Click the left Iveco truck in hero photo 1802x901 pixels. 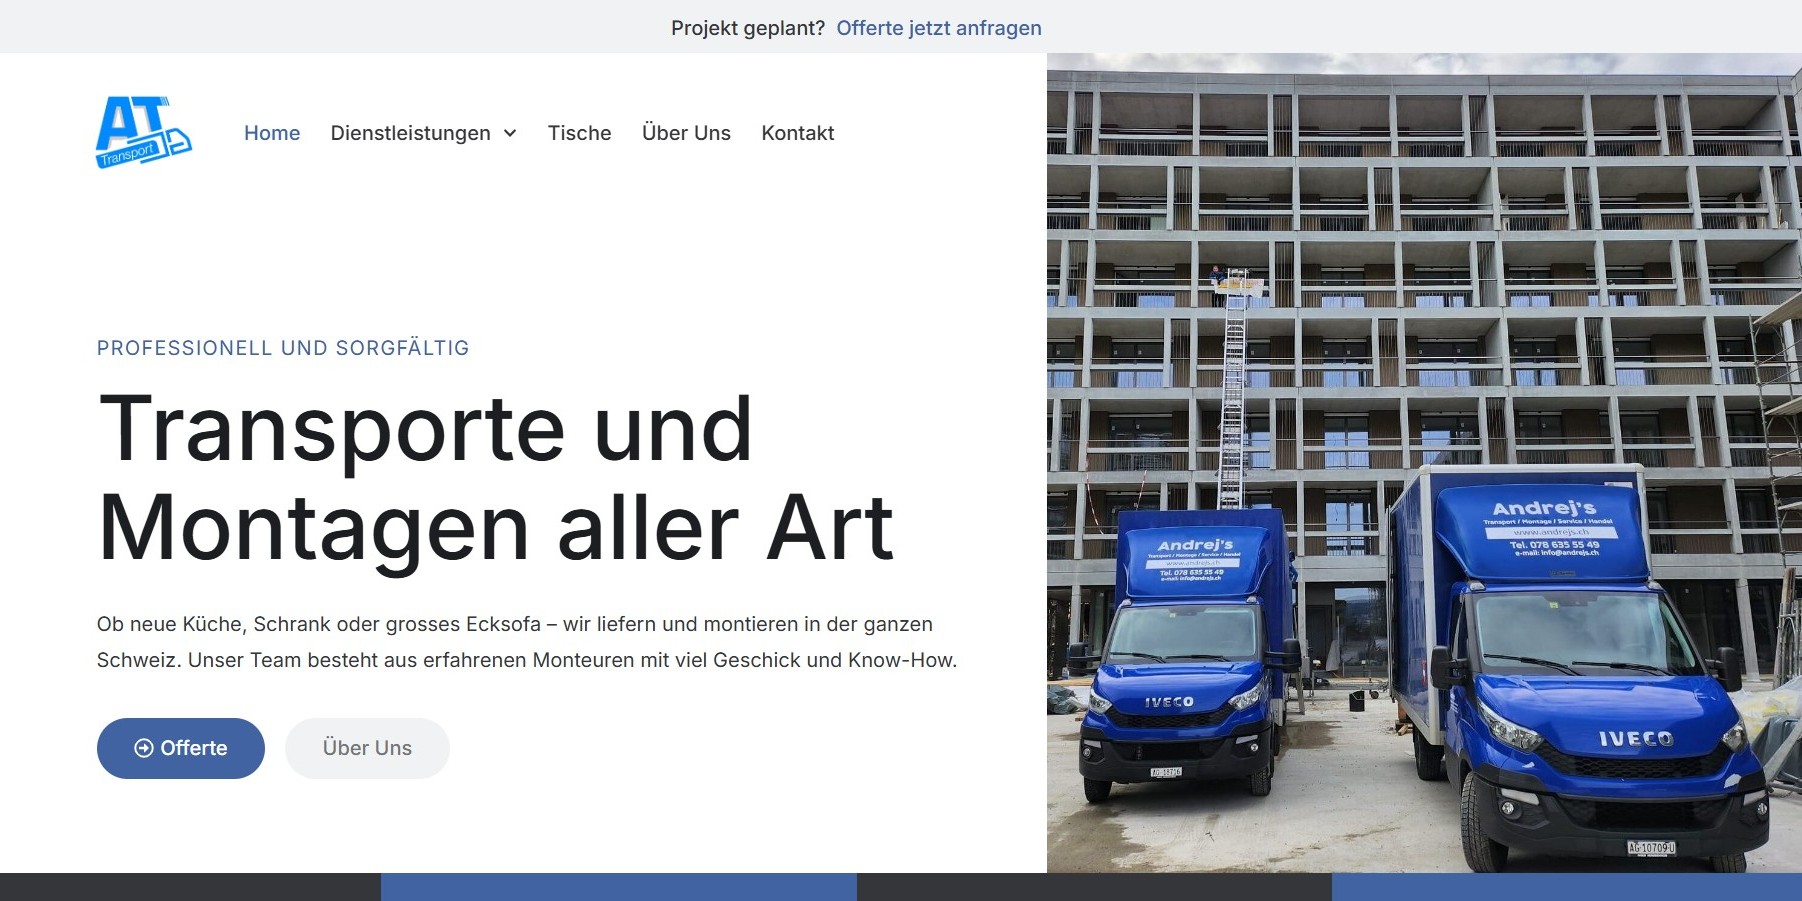1187,660
